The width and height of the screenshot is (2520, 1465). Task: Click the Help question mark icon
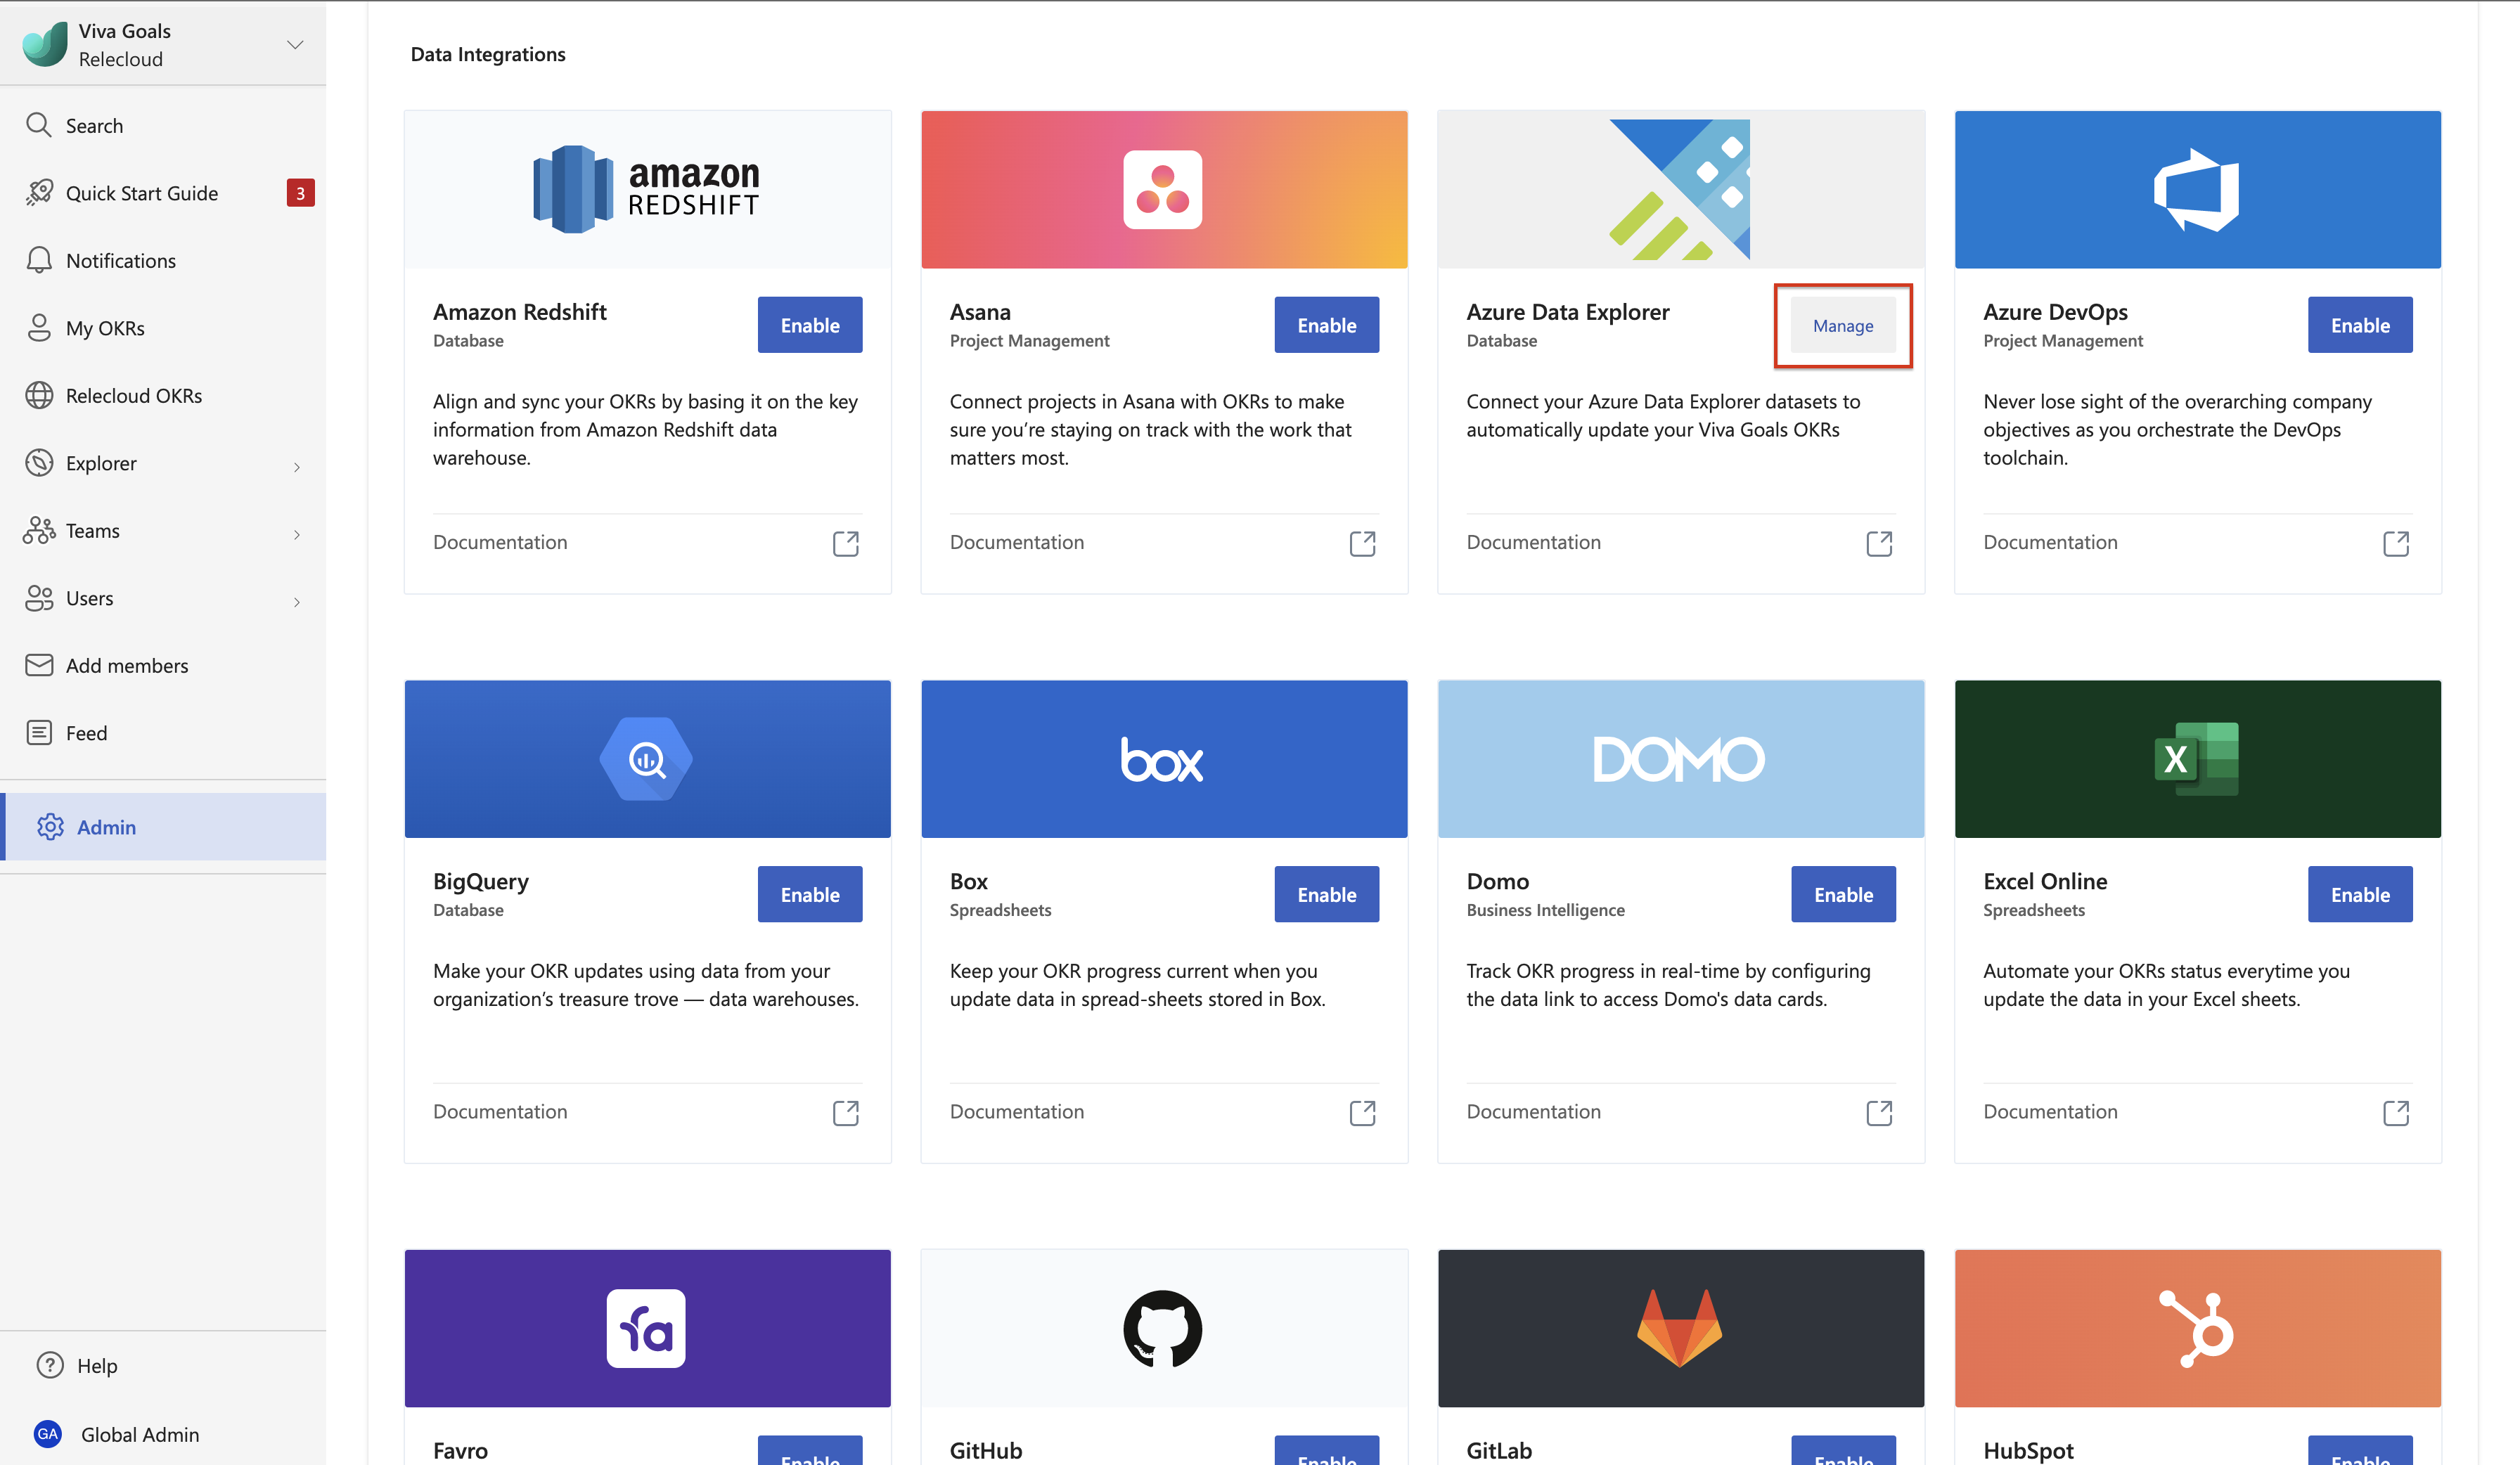pos(49,1365)
